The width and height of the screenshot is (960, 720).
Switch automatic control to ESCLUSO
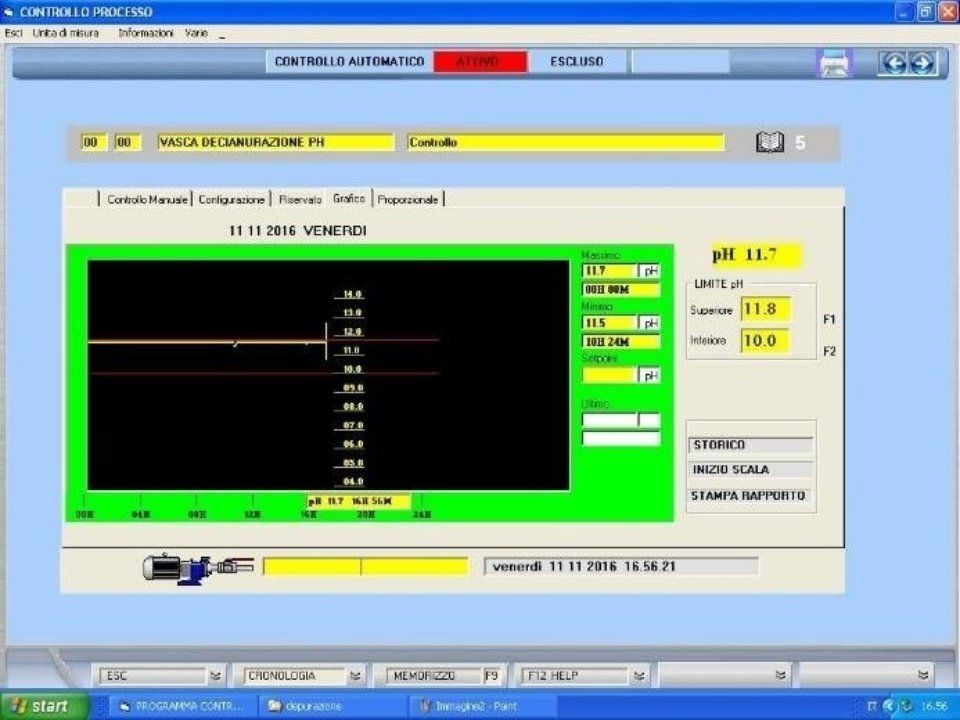(x=577, y=62)
